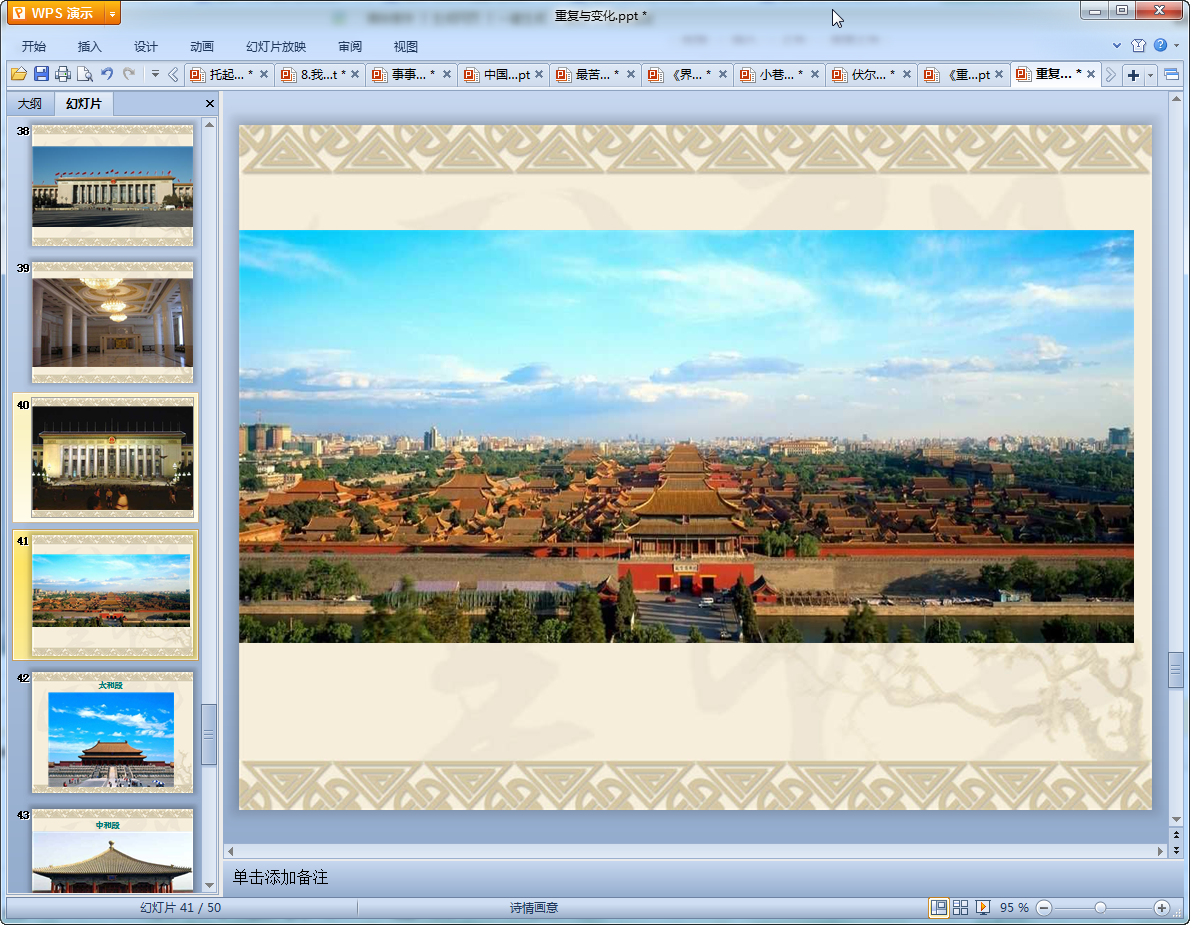The image size is (1190, 925).
Task: Switch to the 大纲 outline tab
Action: tap(30, 104)
